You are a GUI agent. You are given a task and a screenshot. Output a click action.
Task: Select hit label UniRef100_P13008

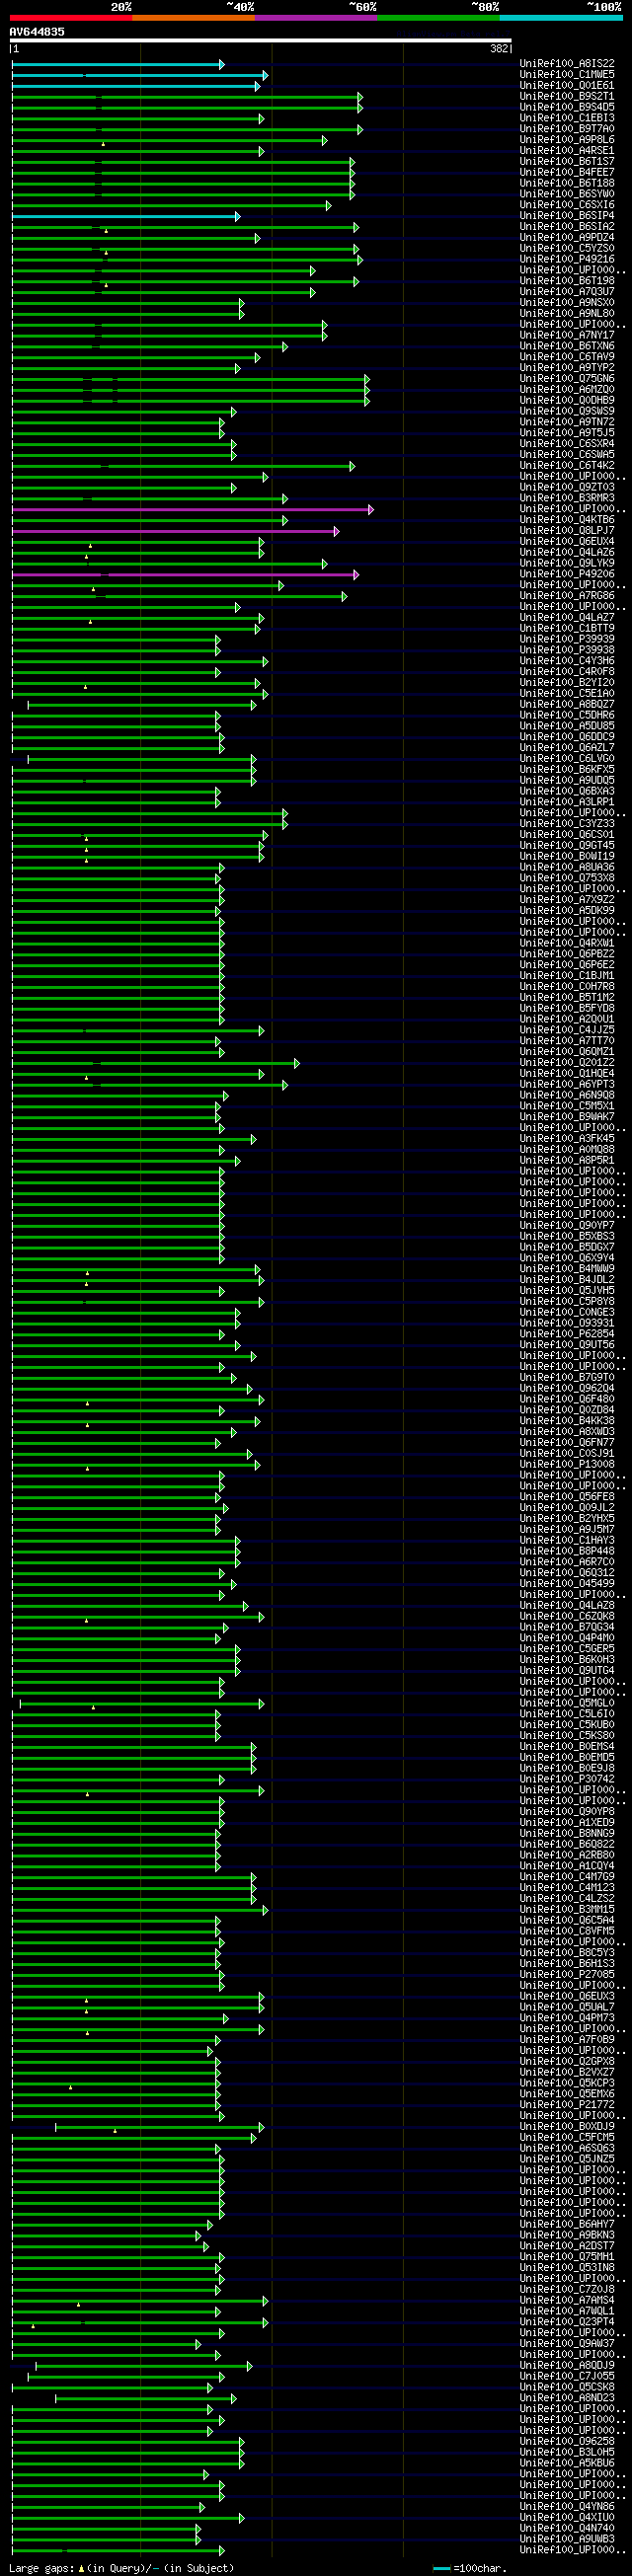click(567, 1464)
